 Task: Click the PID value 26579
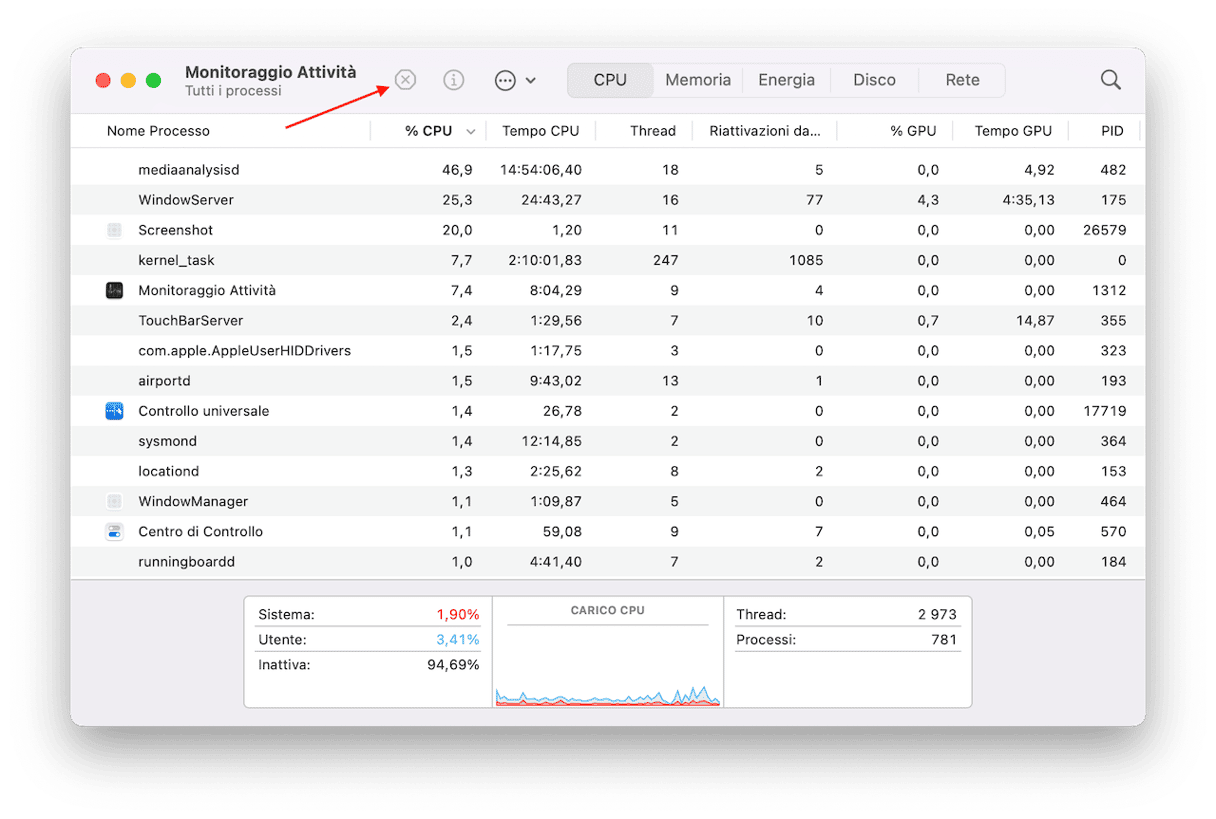(x=1104, y=230)
